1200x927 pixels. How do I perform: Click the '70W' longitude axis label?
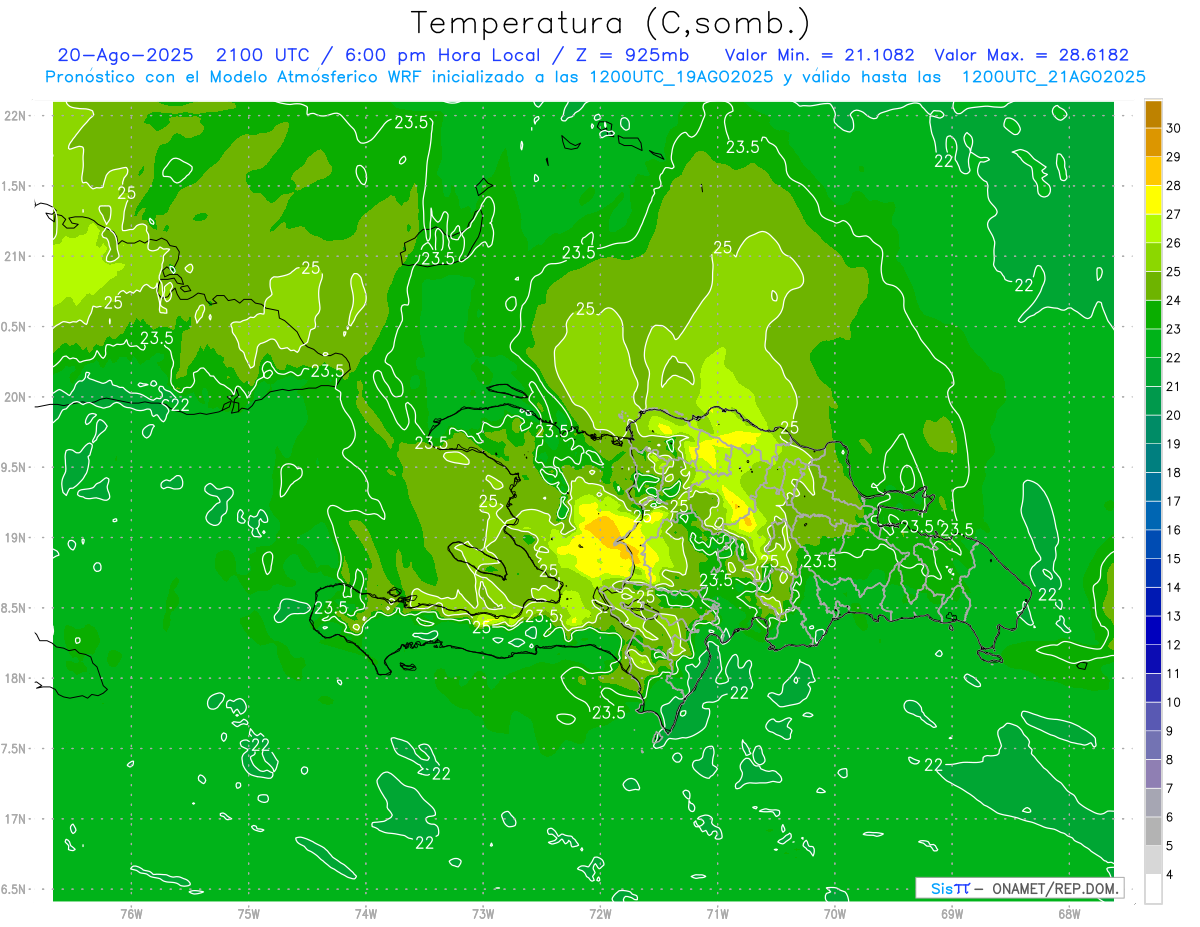coord(835,914)
